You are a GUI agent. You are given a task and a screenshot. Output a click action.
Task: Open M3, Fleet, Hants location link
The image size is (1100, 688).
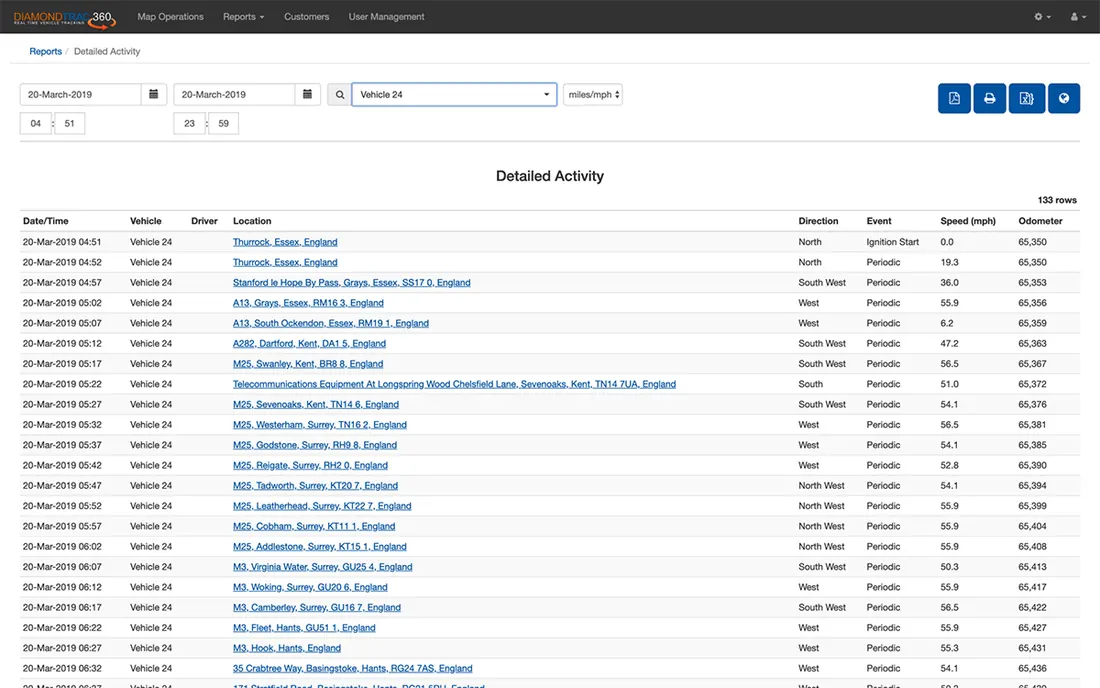(304, 628)
